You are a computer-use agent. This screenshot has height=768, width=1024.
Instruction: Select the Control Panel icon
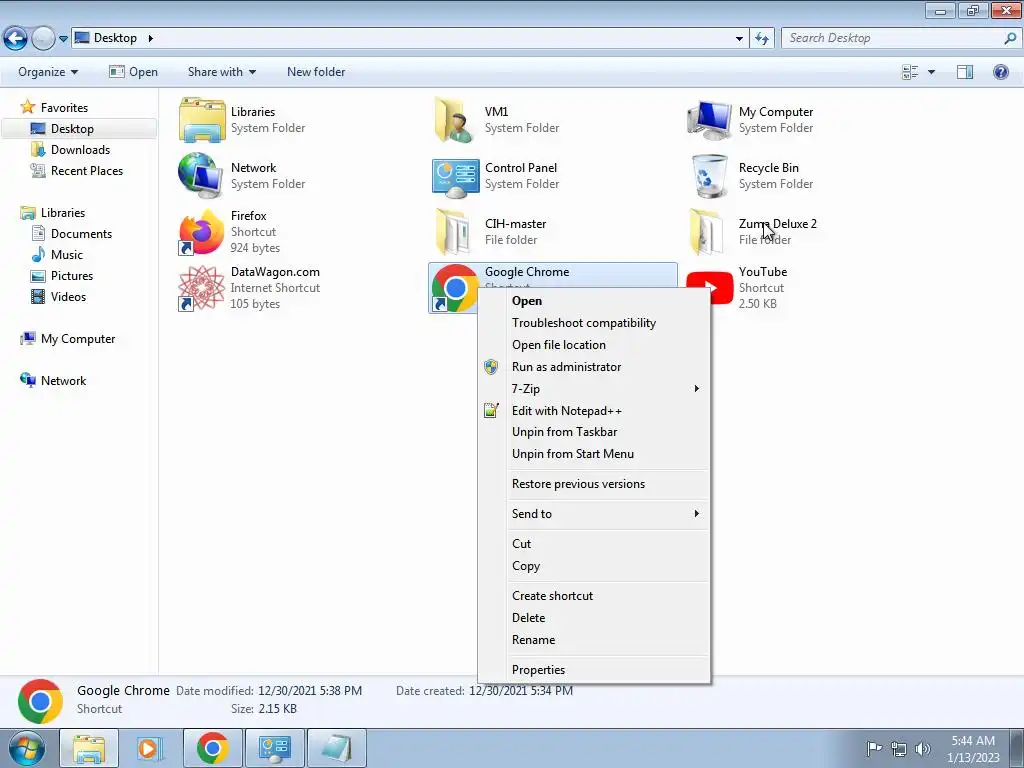[455, 178]
